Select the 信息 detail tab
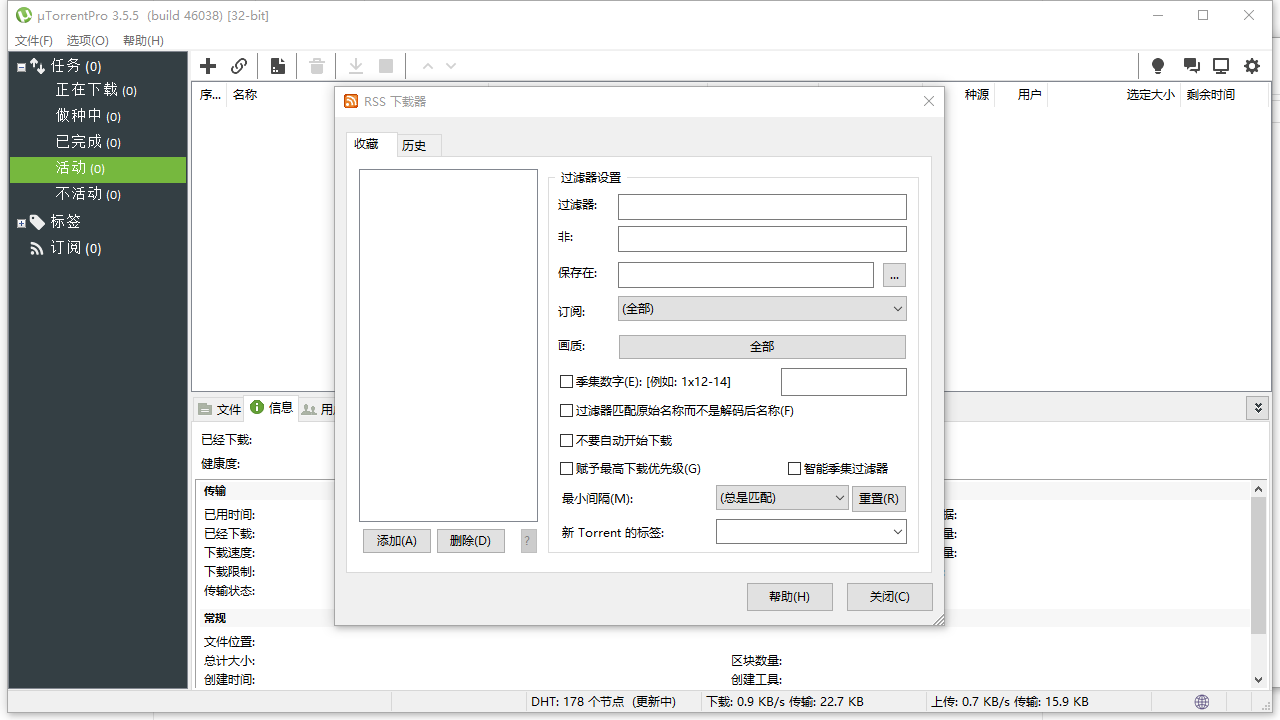The width and height of the screenshot is (1280, 720). (271, 408)
